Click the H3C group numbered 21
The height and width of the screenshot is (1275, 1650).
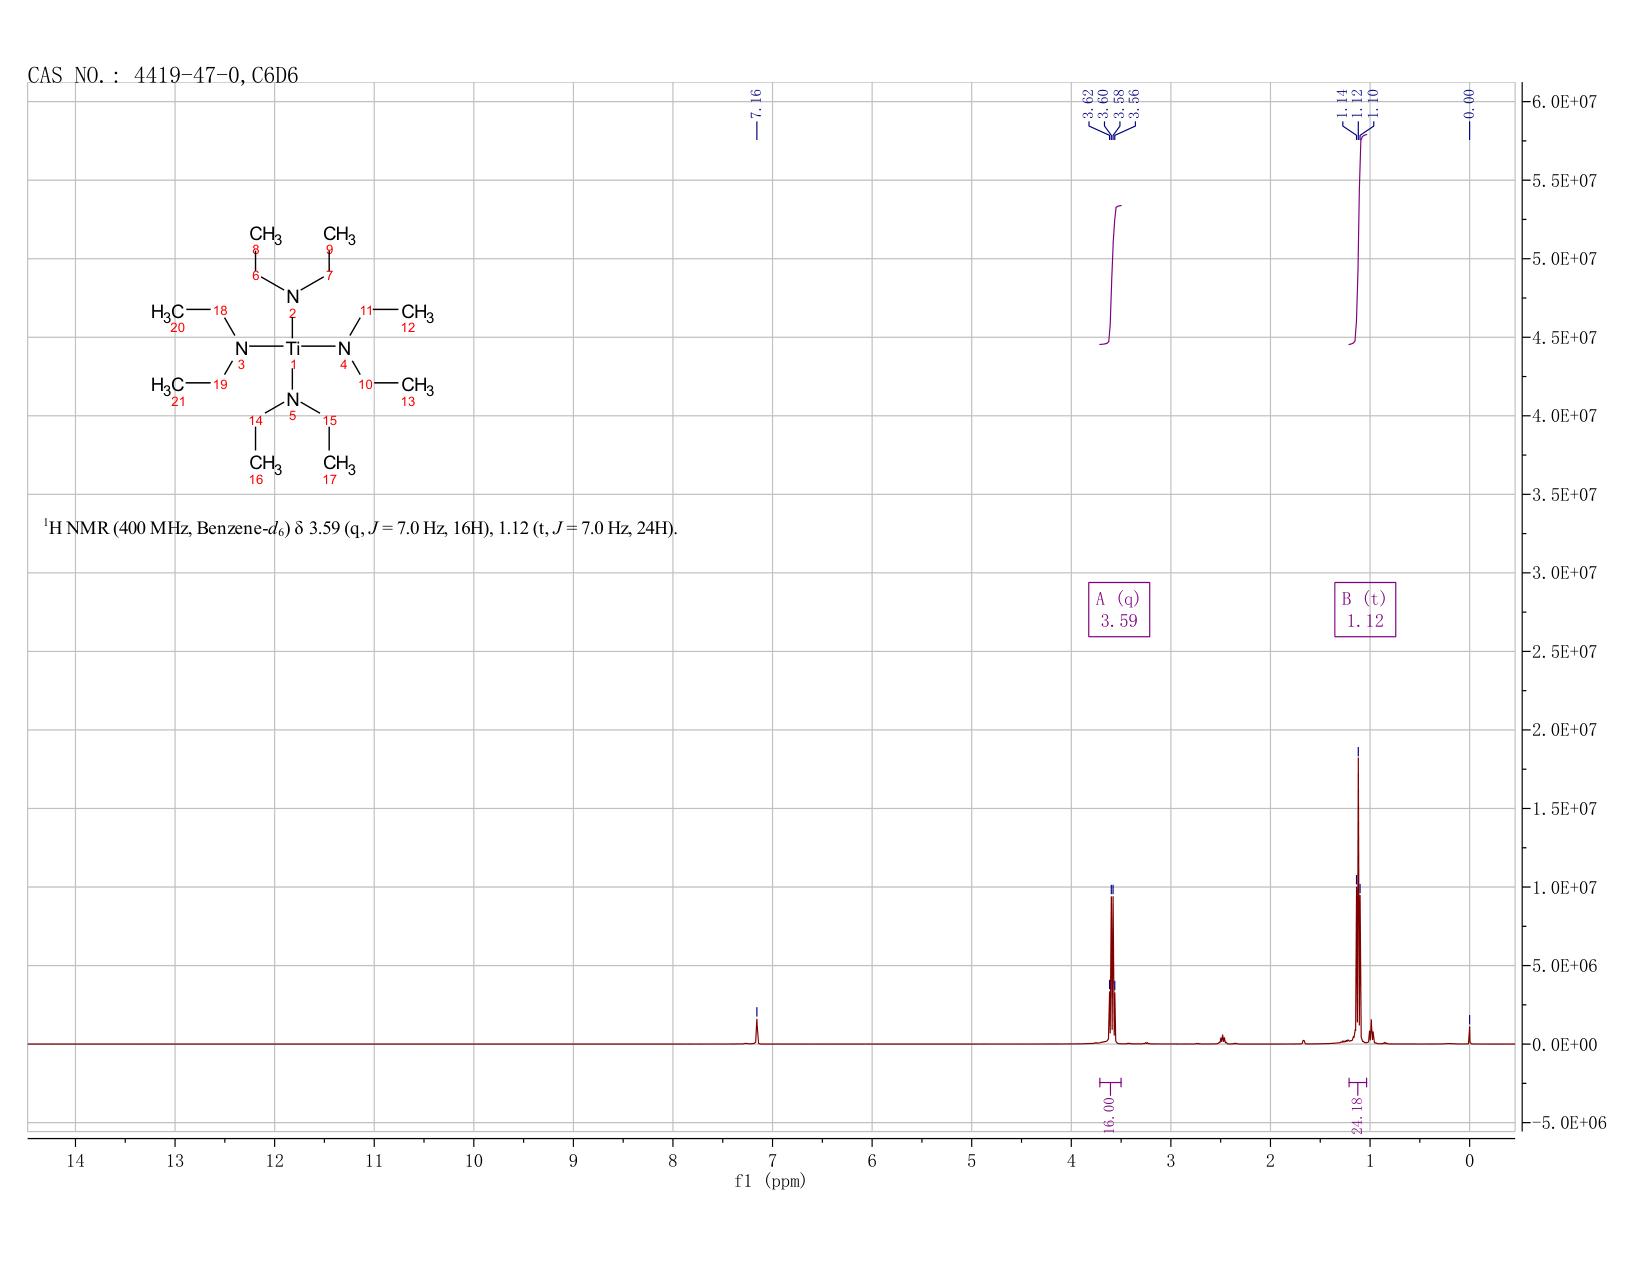click(167, 386)
